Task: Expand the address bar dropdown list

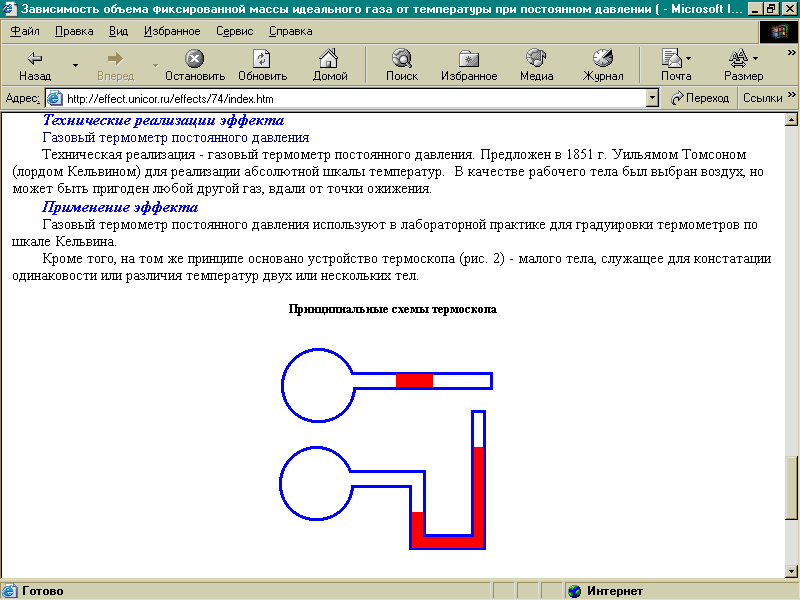Action: click(652, 98)
